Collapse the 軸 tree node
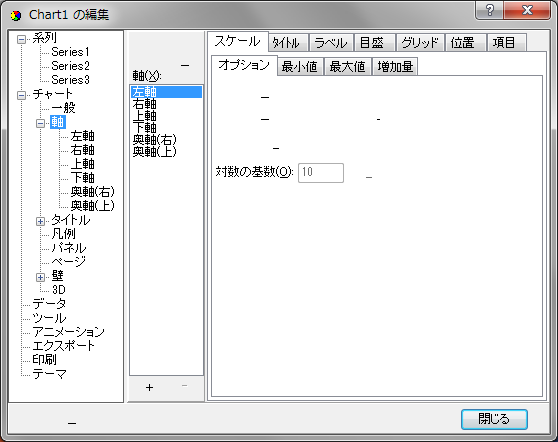Viewport: 558px width, 442px height. point(41,123)
